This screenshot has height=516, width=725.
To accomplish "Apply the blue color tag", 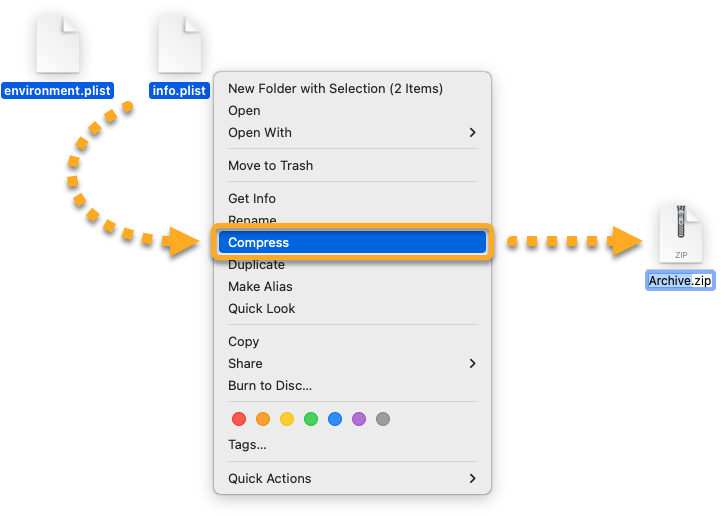I will coord(335,419).
